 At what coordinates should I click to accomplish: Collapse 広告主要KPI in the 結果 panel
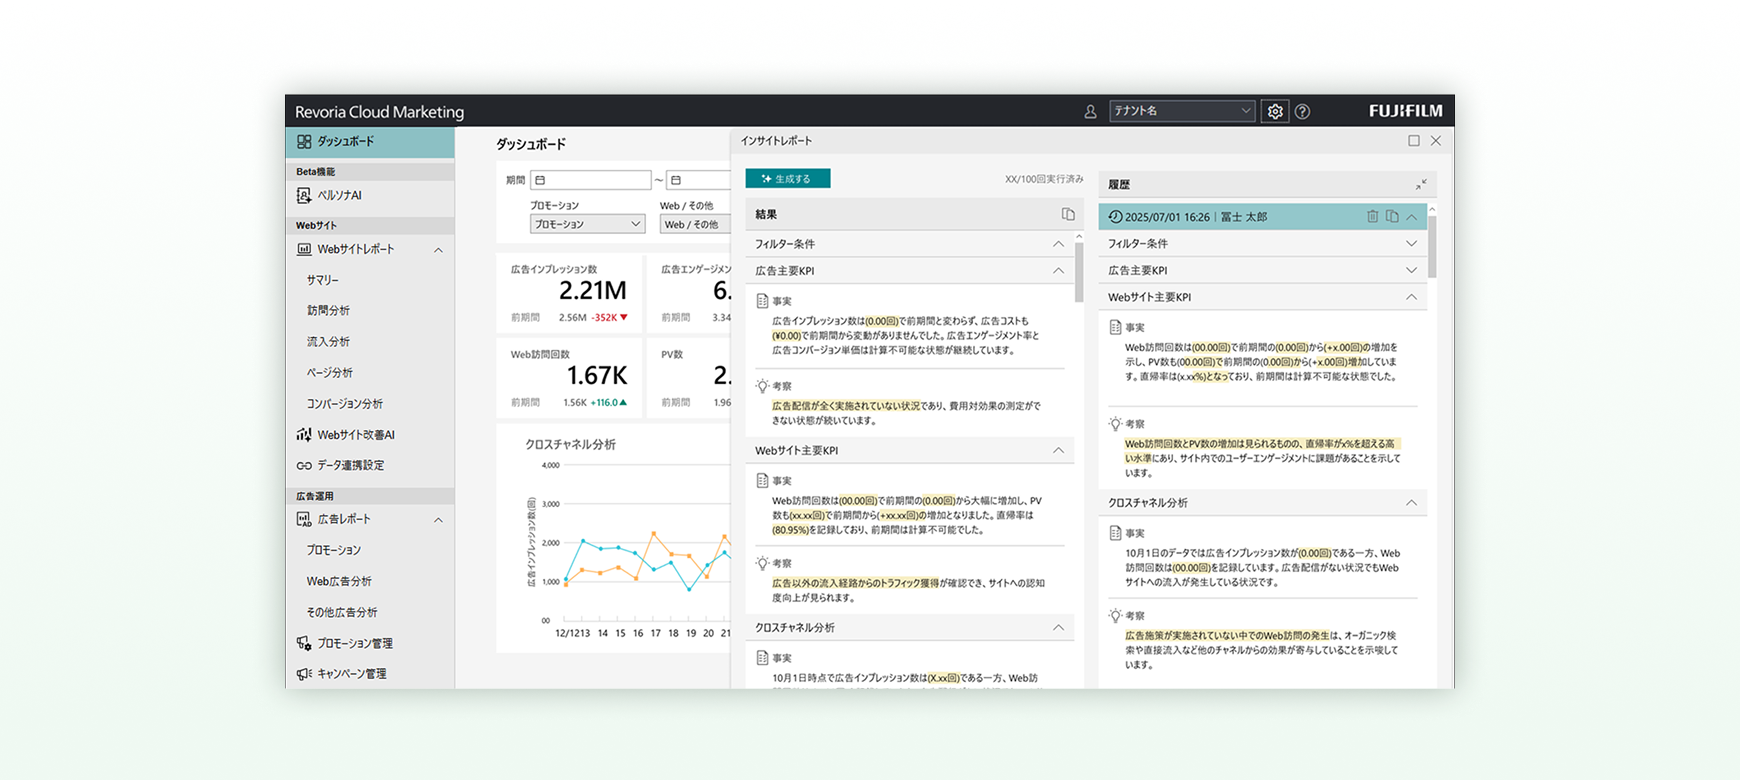1058,271
